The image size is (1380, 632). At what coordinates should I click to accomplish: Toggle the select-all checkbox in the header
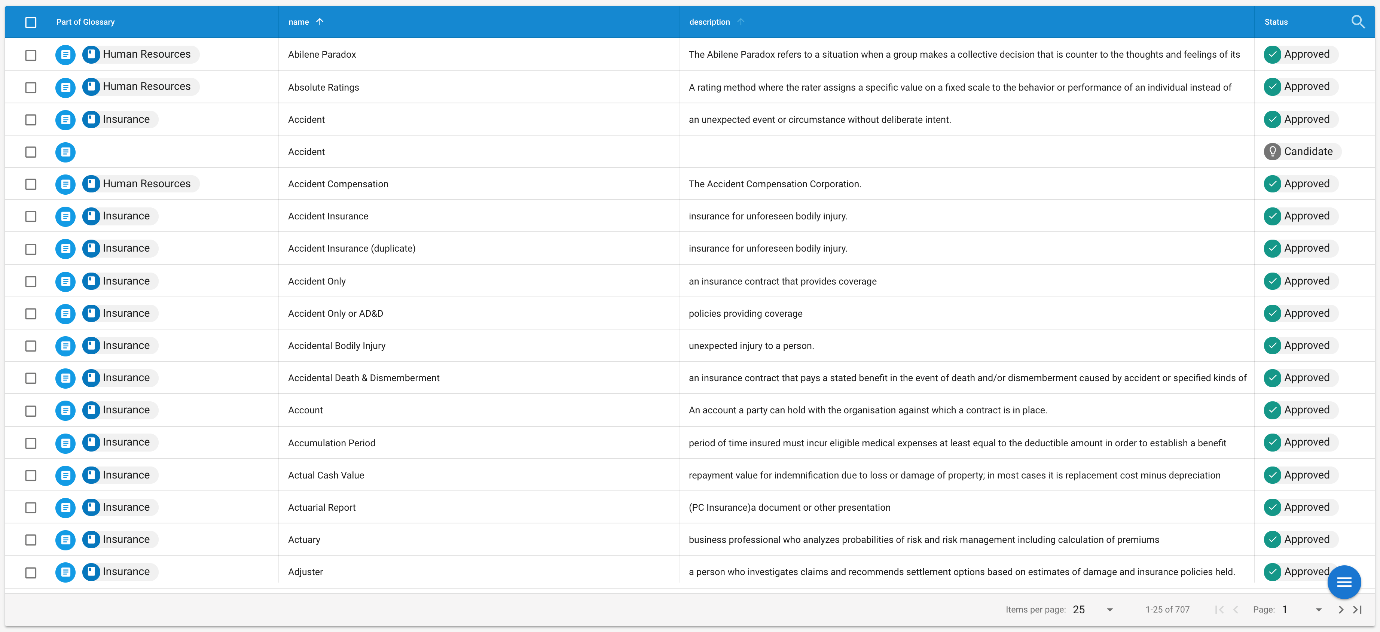click(31, 22)
